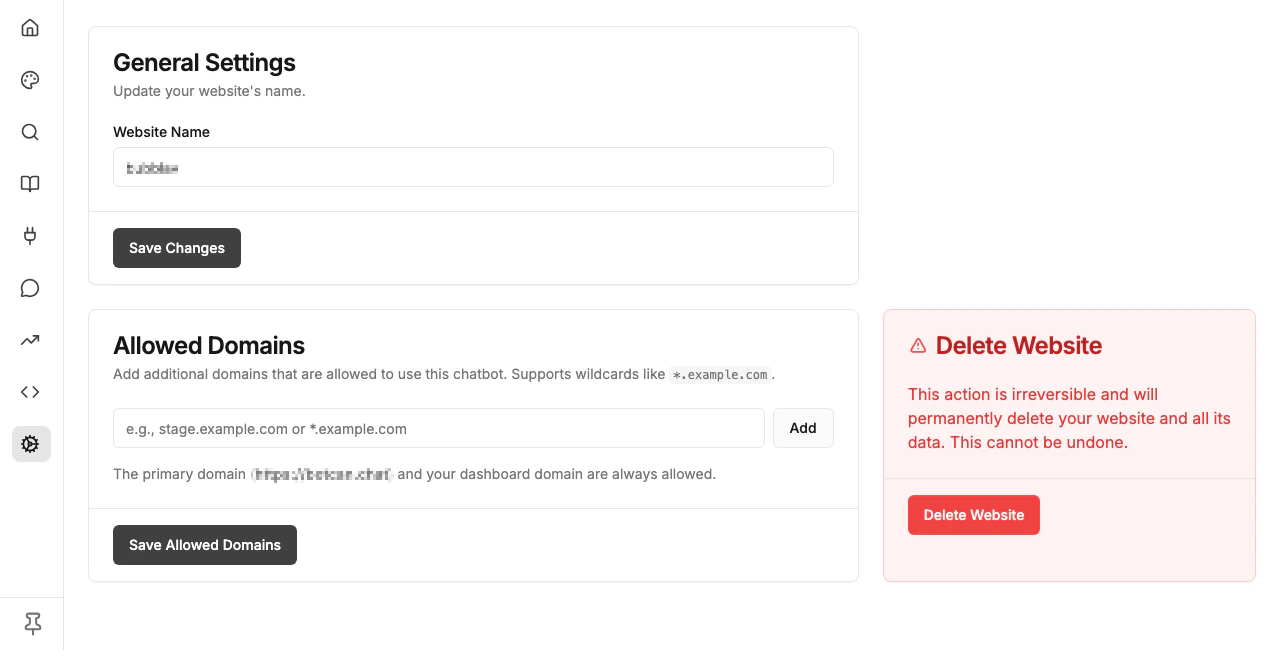
Task: Select the Appearance palette icon
Action: click(x=29, y=80)
